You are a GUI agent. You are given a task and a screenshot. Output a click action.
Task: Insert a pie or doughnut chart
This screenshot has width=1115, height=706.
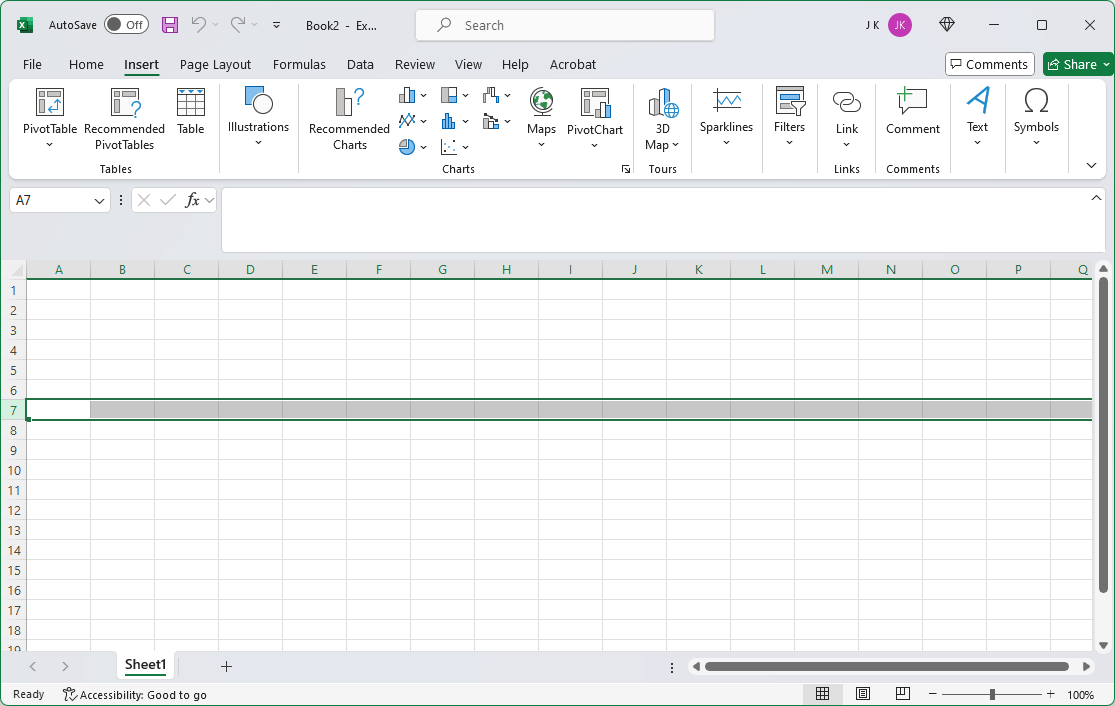tap(407, 146)
